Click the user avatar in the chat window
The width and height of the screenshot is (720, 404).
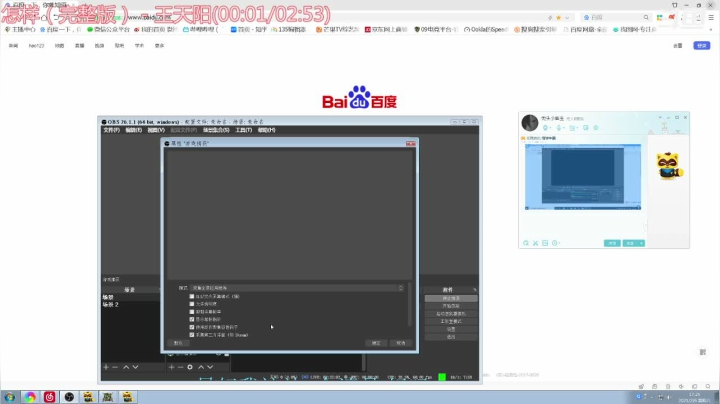530,123
